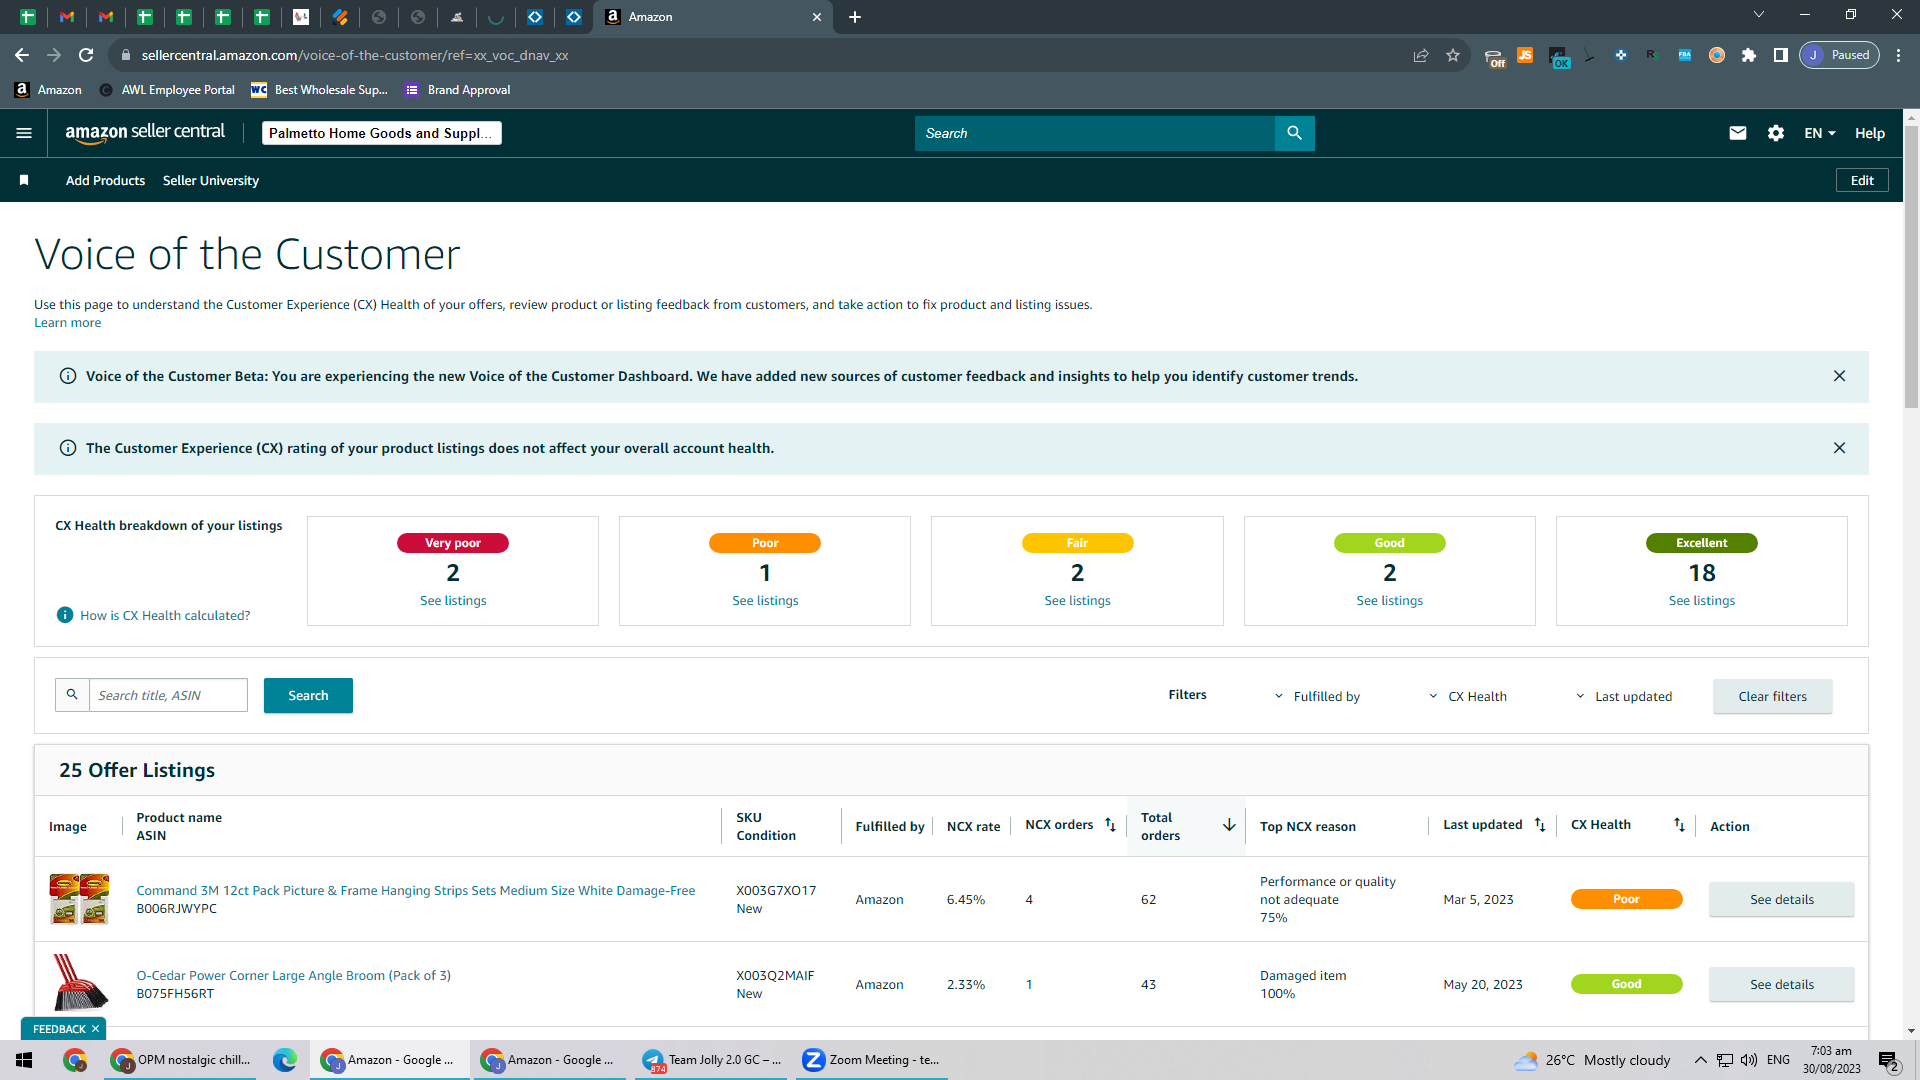Open the Brand Approval bookmark
Screen dimensions: 1920x1080
point(458,90)
